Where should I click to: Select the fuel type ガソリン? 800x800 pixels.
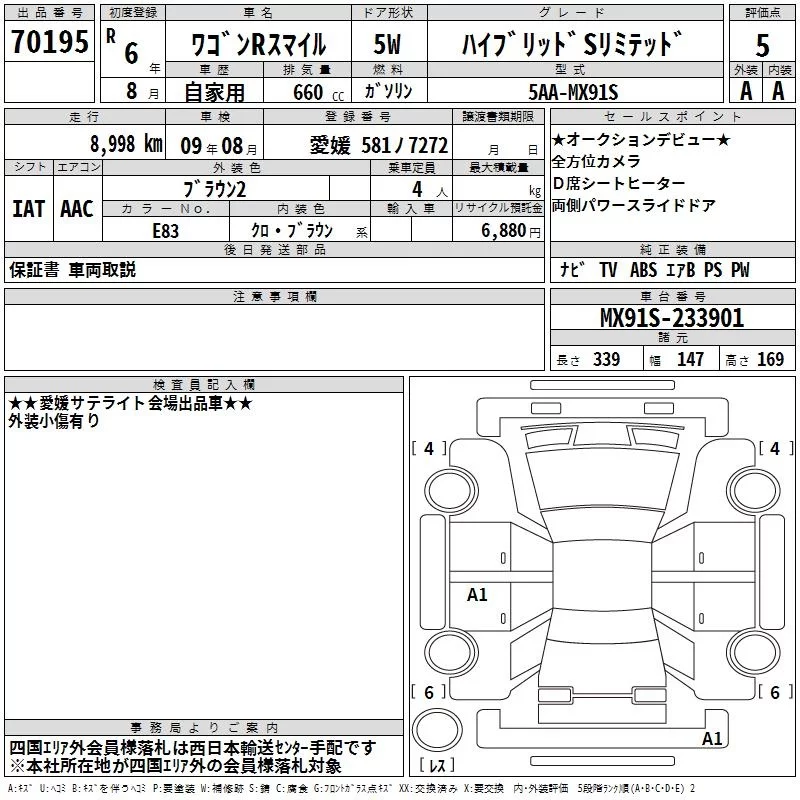tap(388, 91)
